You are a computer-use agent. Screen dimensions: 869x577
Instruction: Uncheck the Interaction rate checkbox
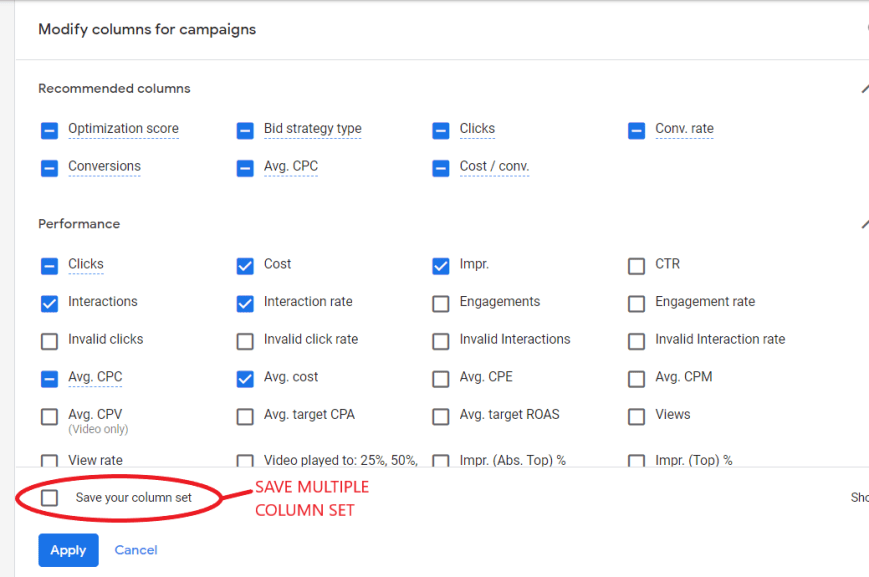[x=245, y=304]
